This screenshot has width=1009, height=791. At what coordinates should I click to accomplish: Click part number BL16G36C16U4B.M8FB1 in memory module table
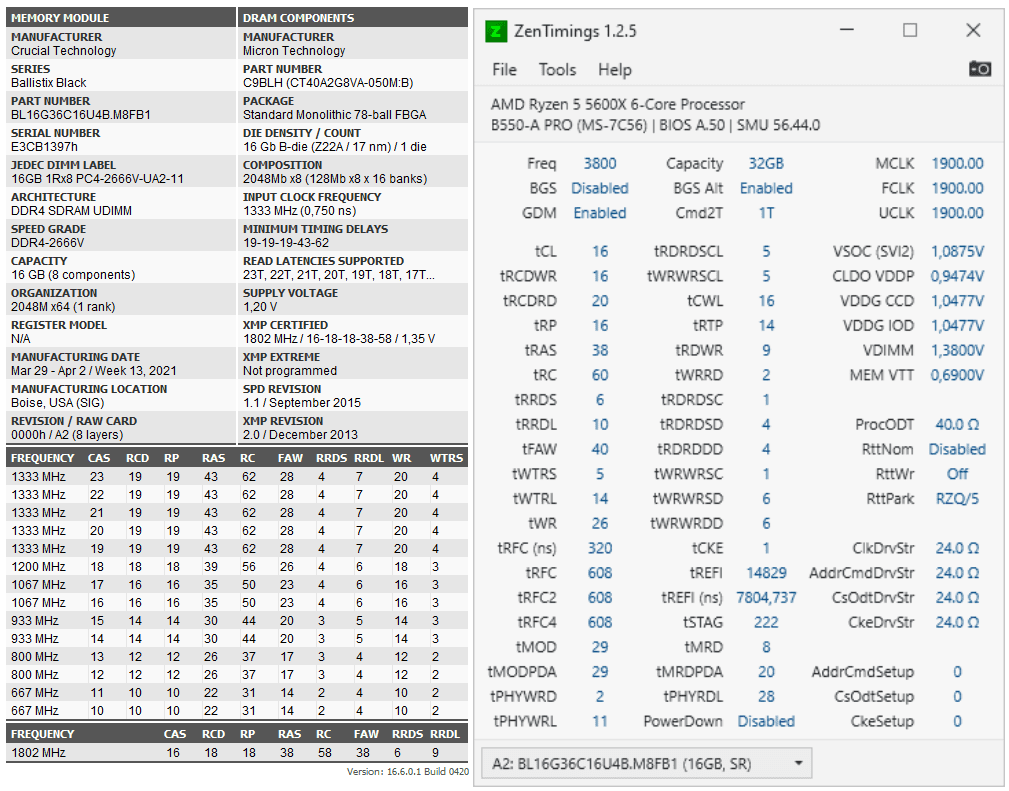[80, 115]
